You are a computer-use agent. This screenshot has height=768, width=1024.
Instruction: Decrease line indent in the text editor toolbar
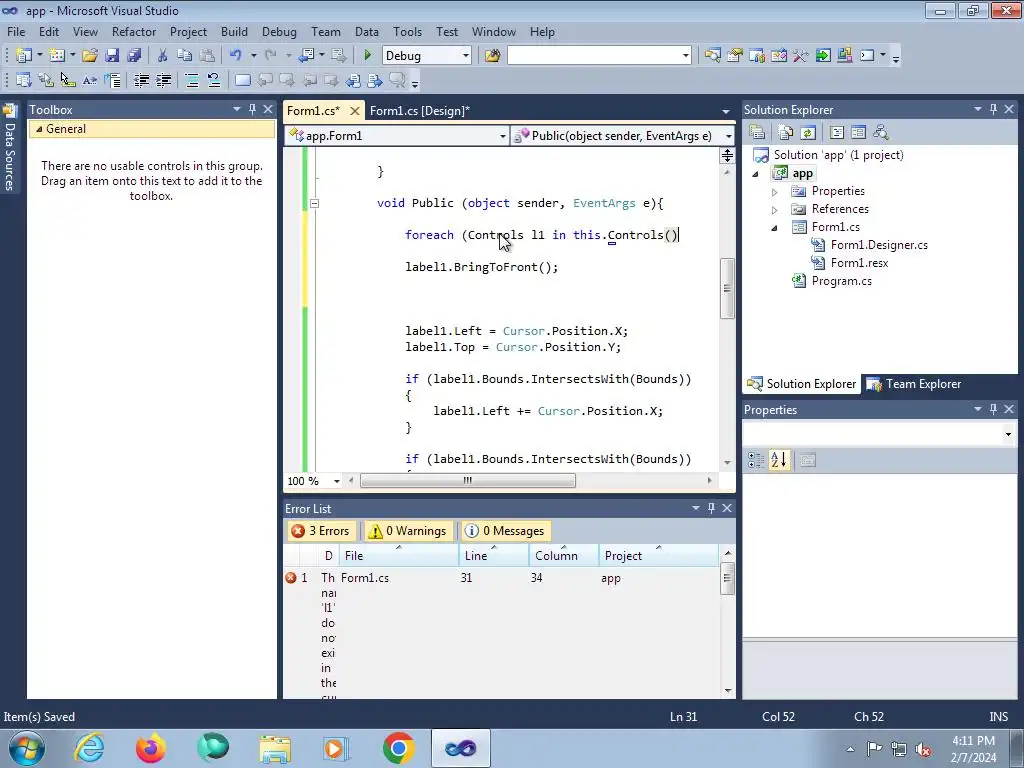[x=141, y=80]
